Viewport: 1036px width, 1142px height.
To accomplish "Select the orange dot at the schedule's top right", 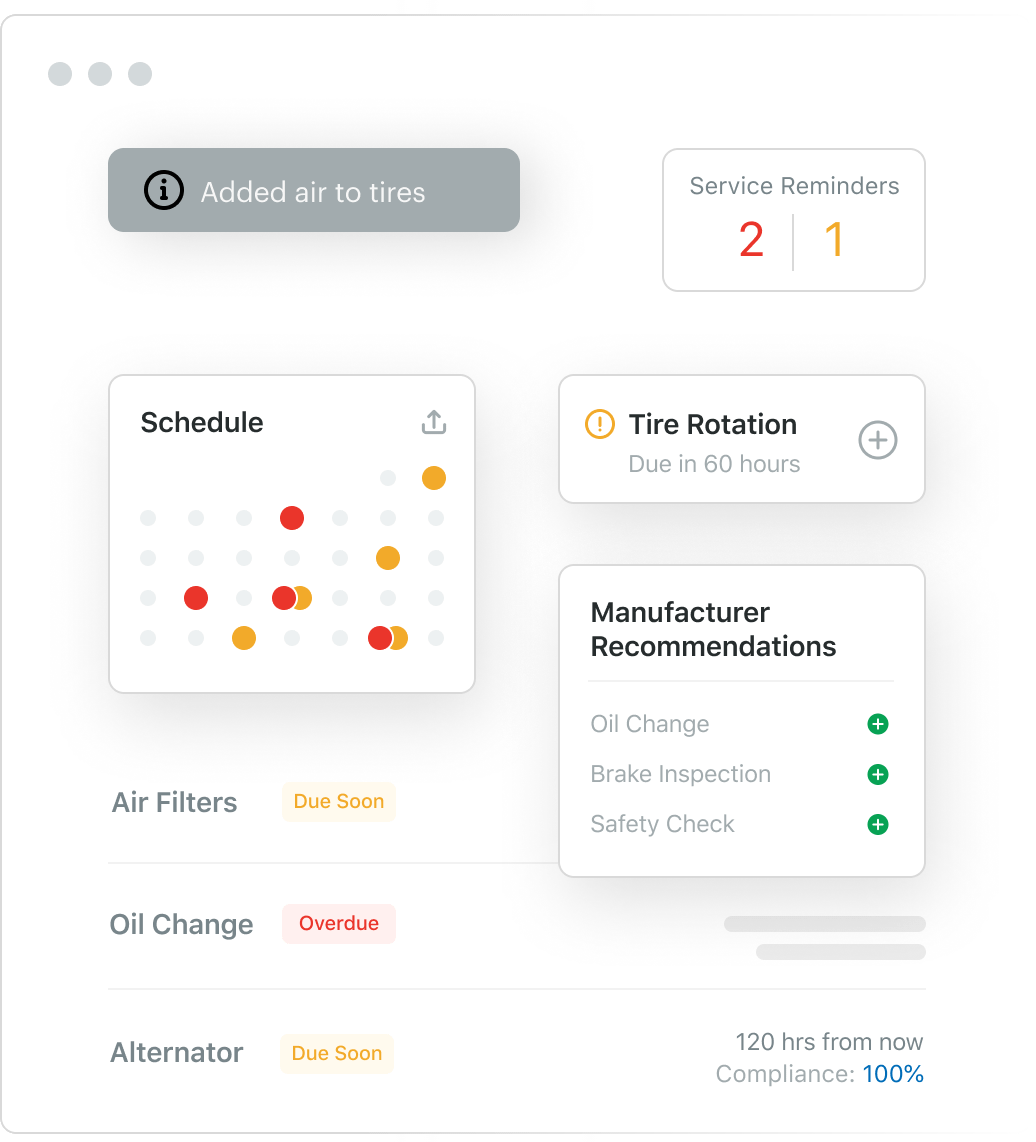I will 433,478.
